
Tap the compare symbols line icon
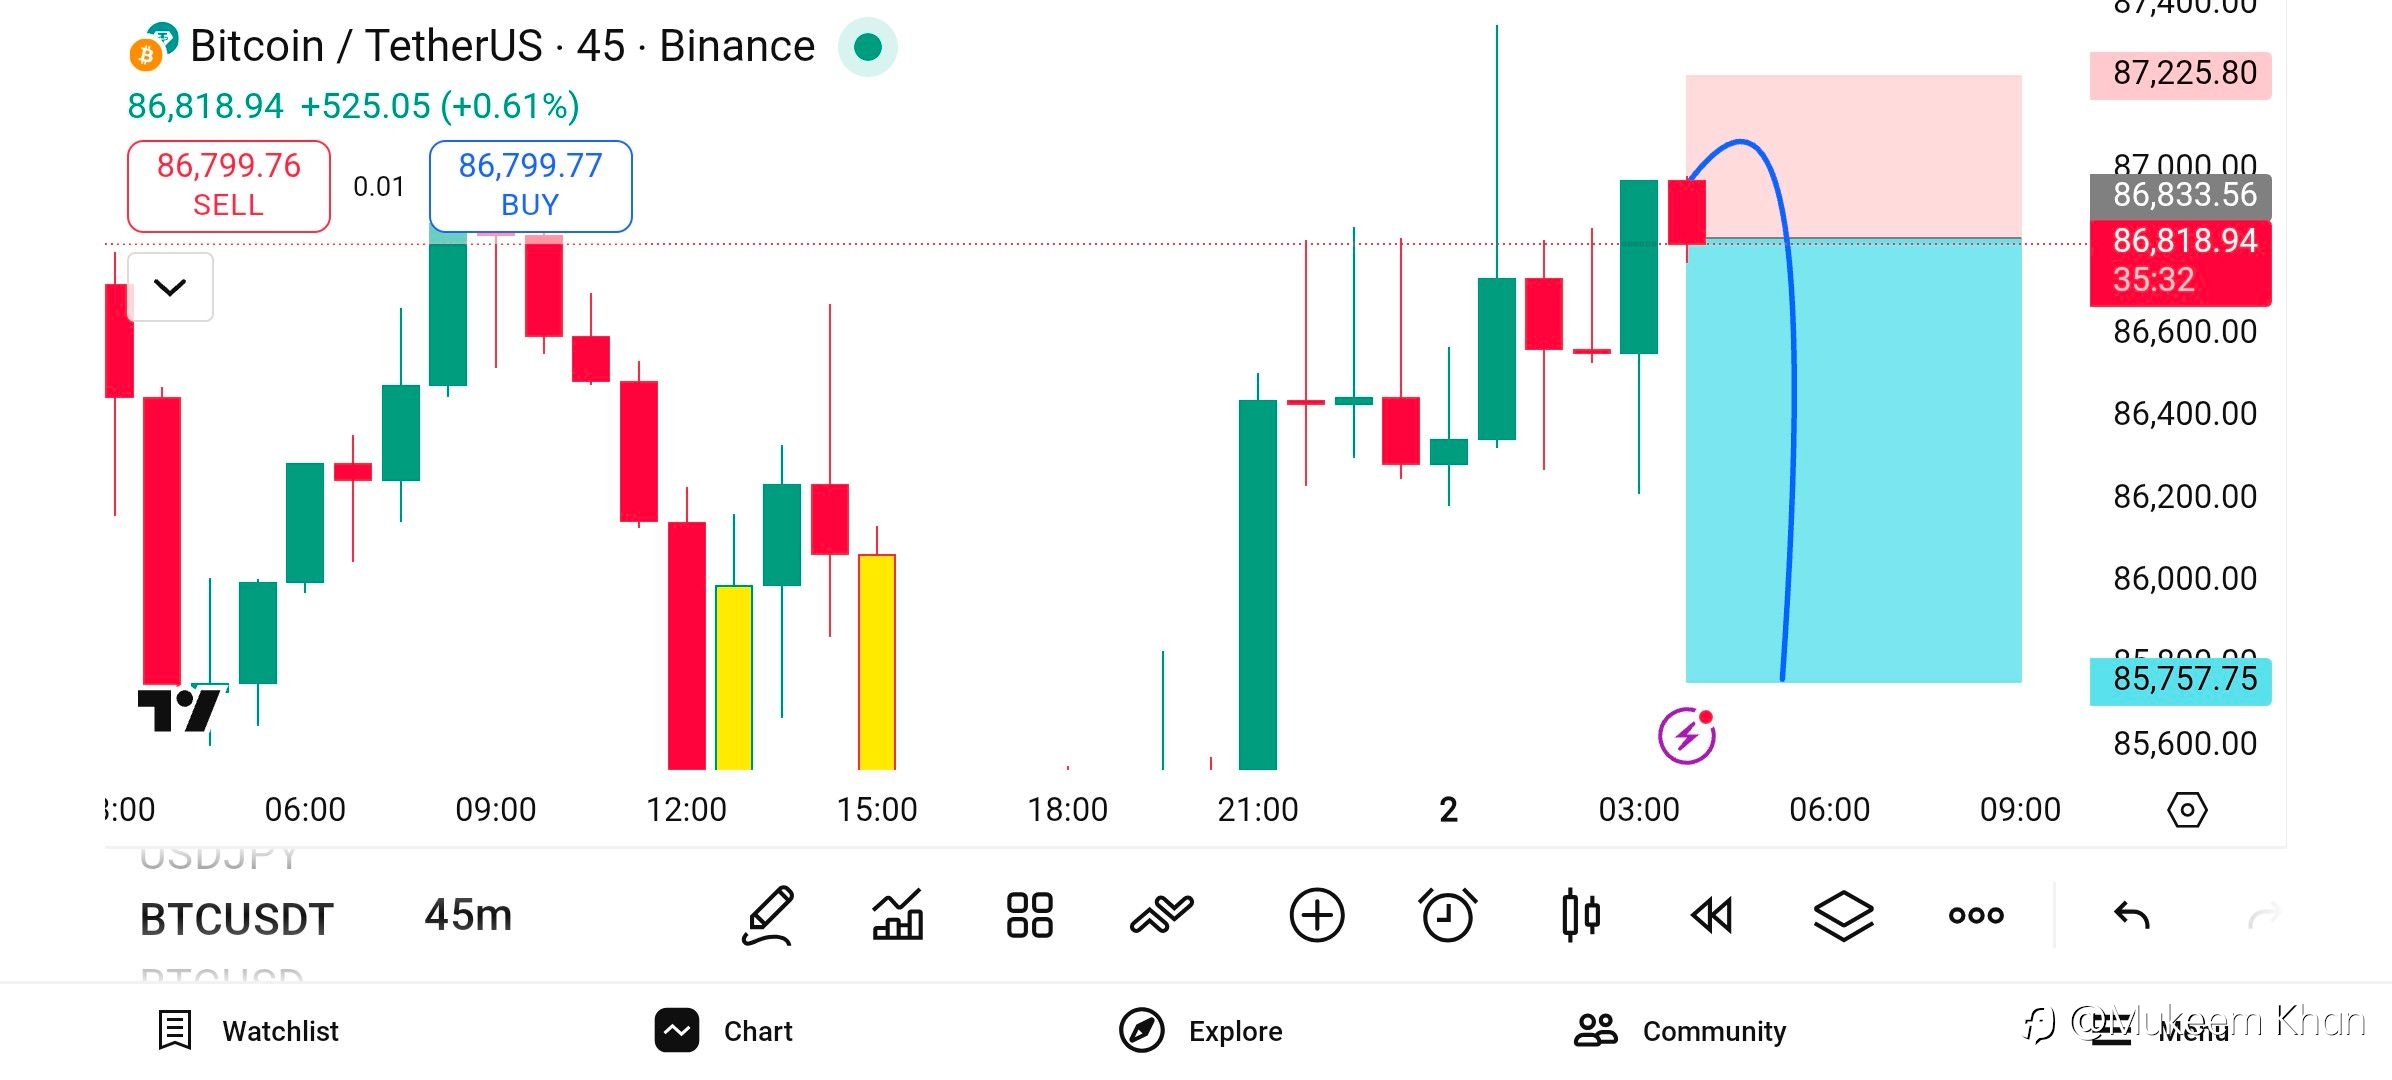[x=1161, y=915]
